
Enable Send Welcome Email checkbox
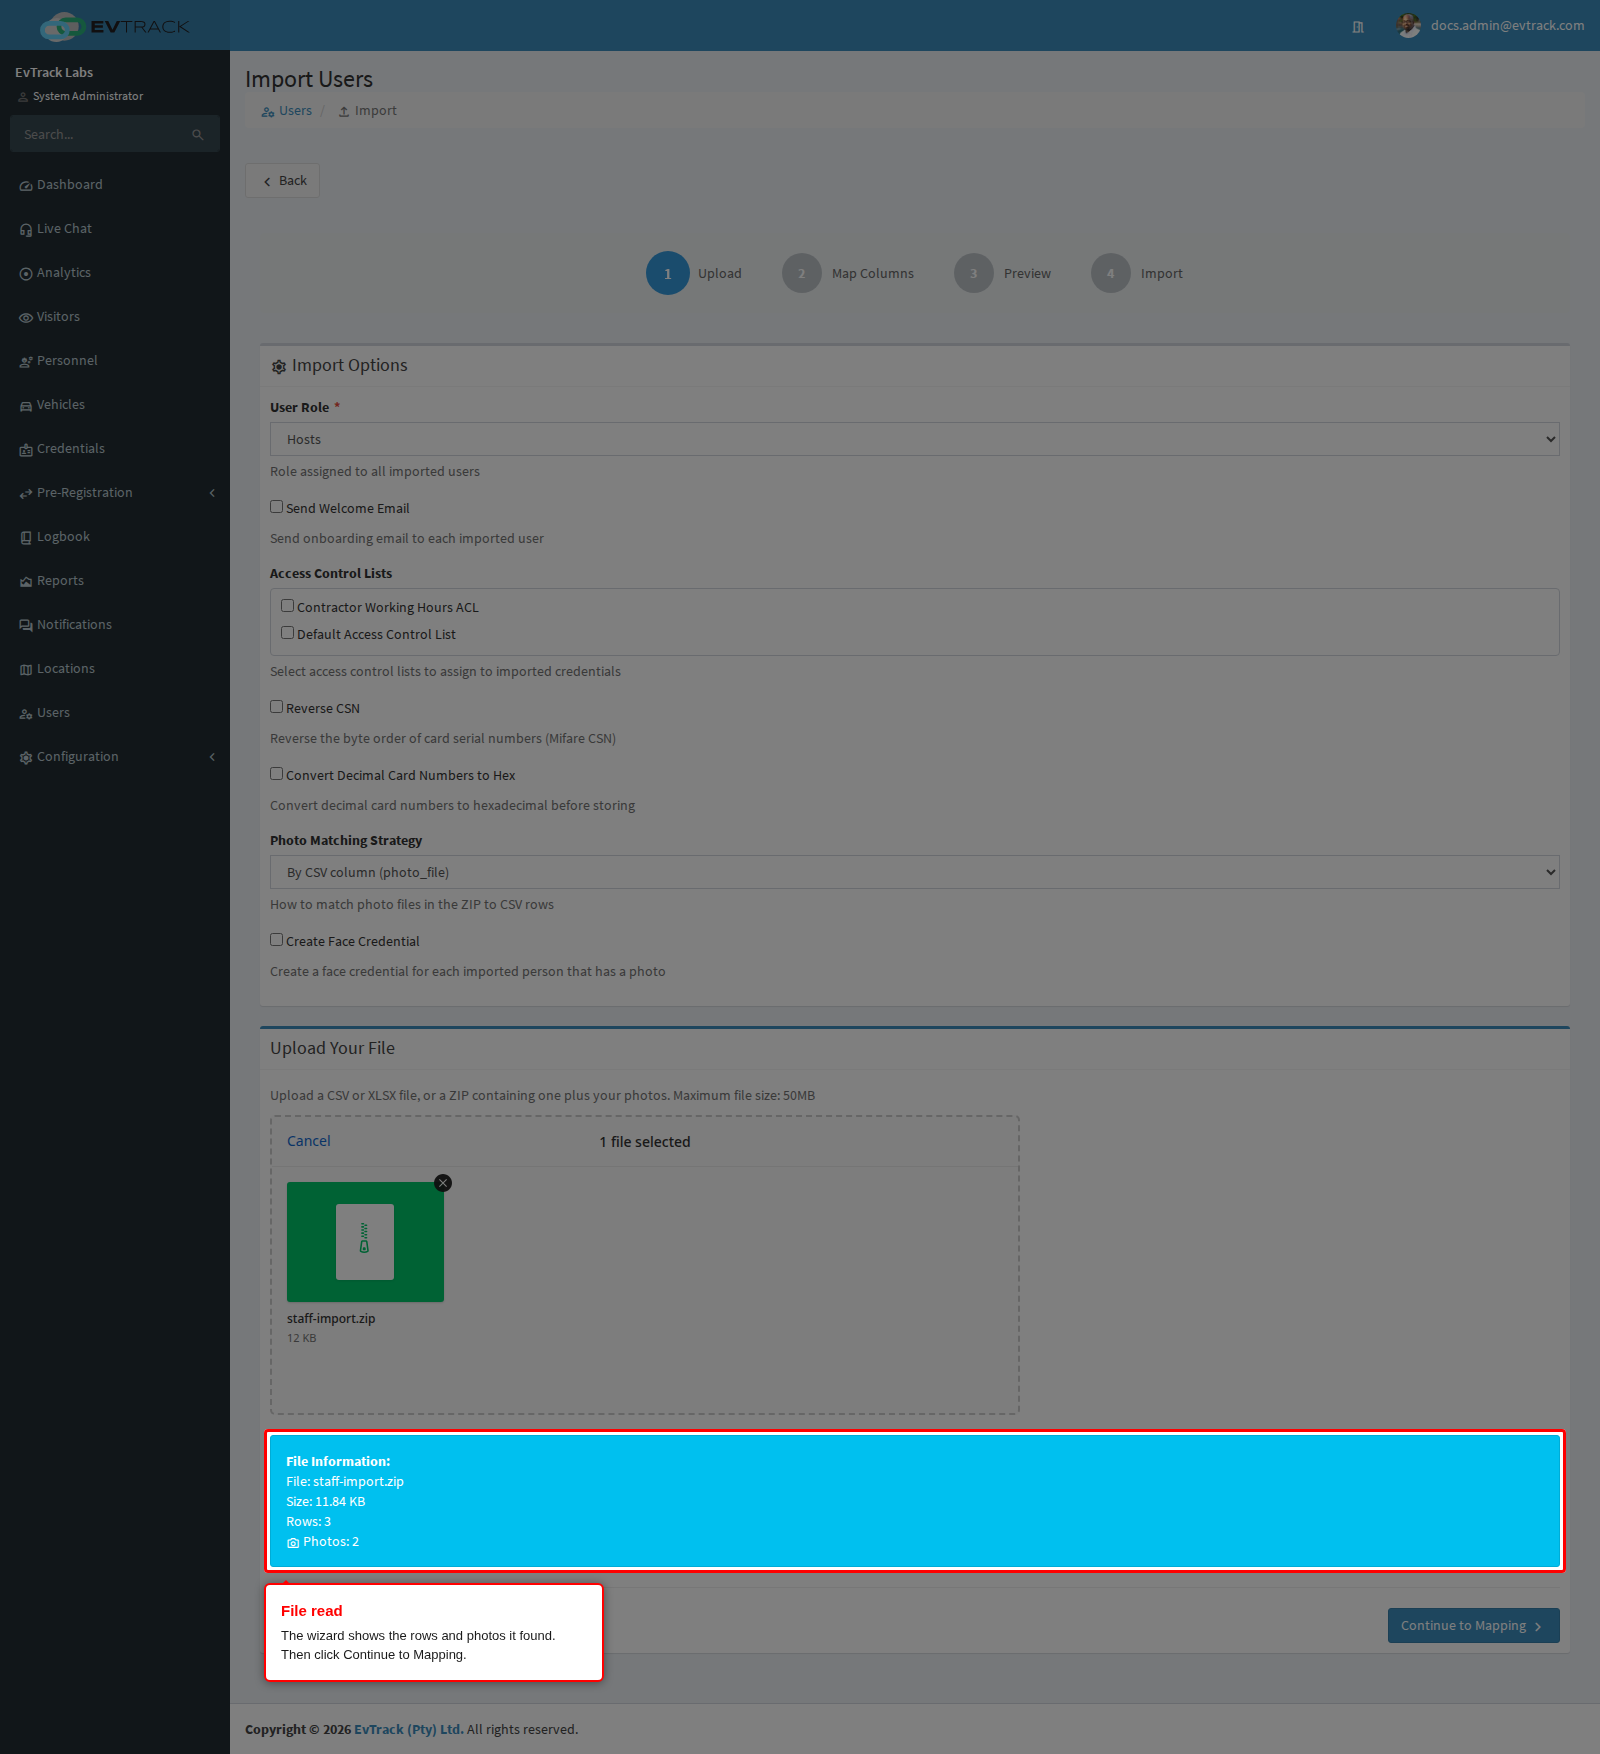point(276,507)
